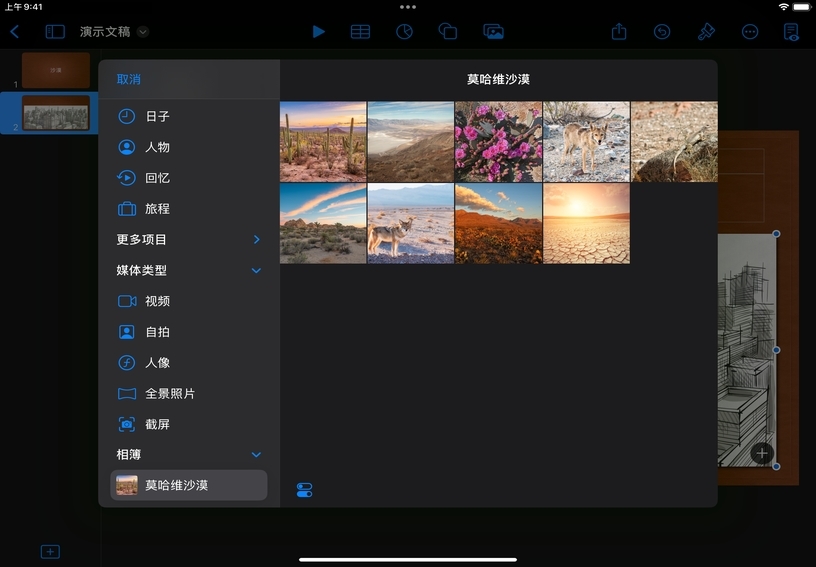Expand 更多项目 with the chevron

pyautogui.click(x=256, y=240)
